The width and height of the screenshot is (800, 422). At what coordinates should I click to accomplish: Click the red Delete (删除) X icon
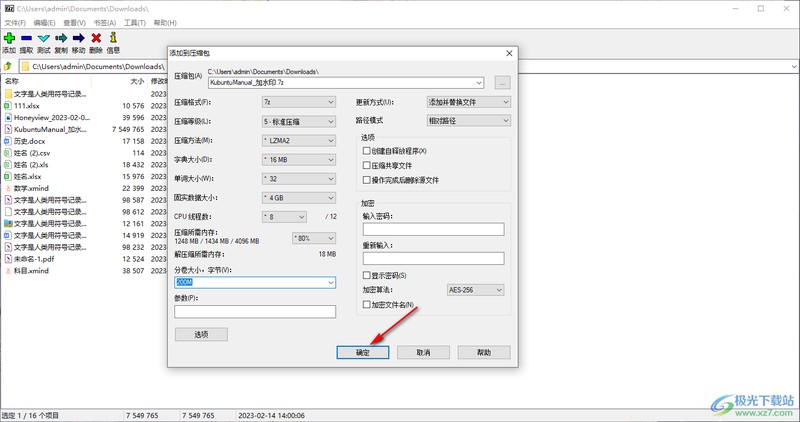tap(96, 38)
